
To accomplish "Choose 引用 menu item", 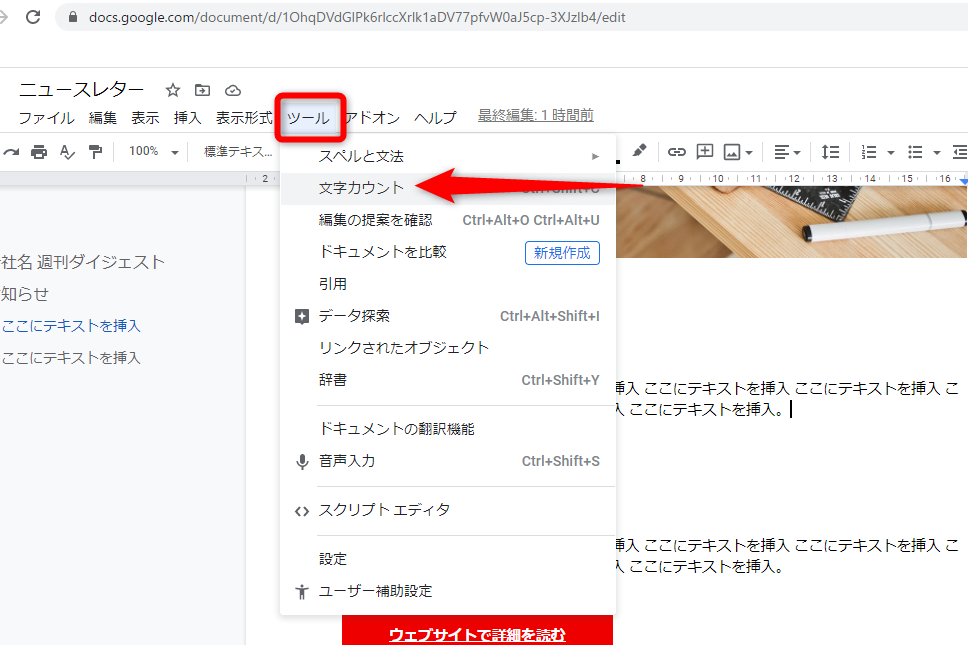I will point(448,284).
